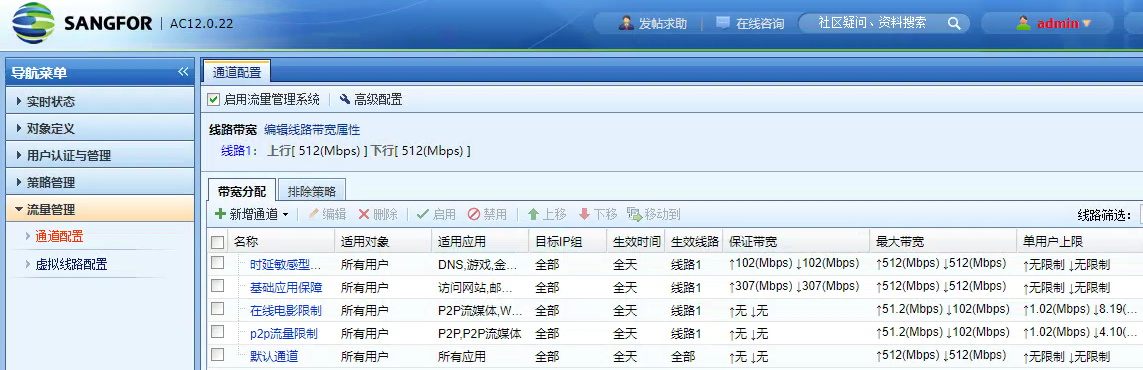Viewport: 1143px width, 370px height.
Task: Click the 发帖求助 button text
Action: [x=663, y=23]
